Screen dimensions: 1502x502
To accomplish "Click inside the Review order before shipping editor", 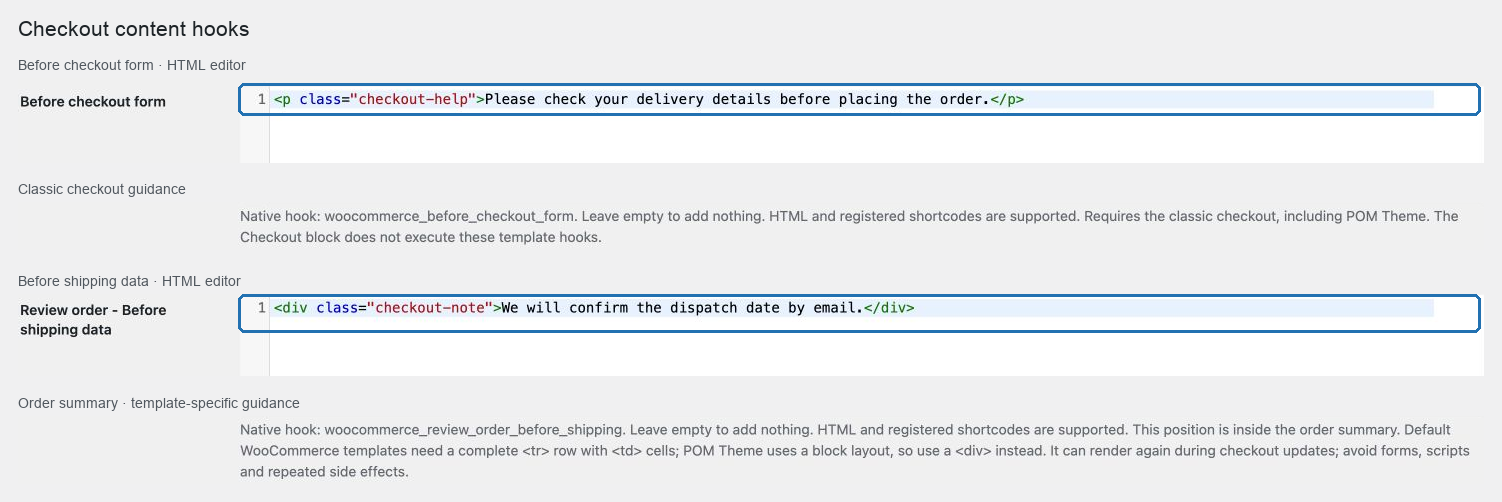I will [x=861, y=336].
